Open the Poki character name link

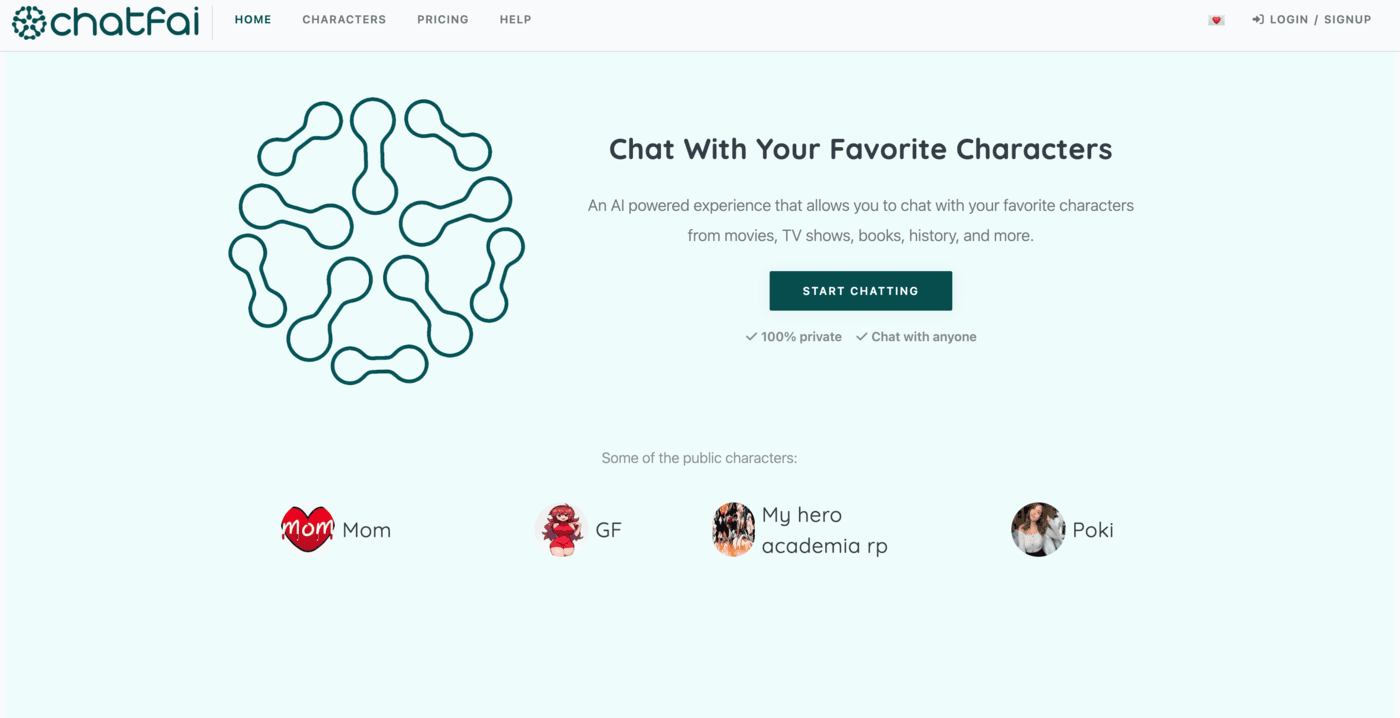pos(1093,530)
